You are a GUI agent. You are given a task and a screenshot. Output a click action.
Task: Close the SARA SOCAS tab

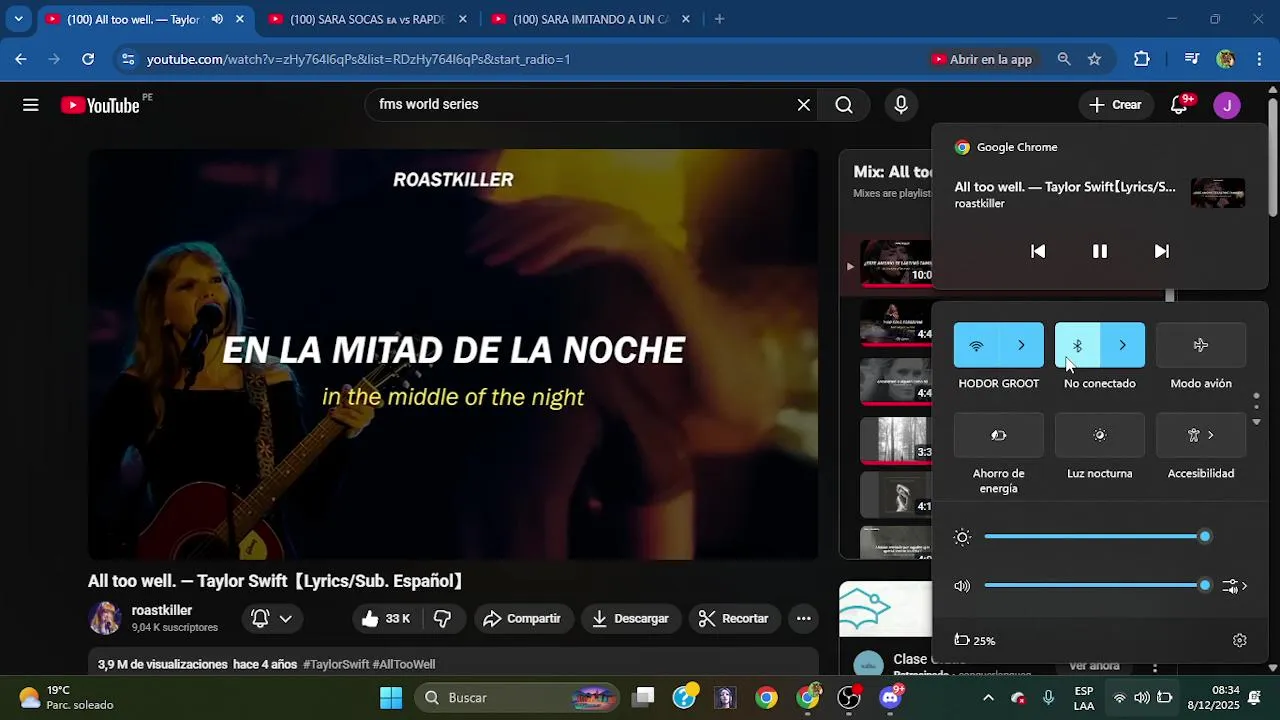(462, 19)
